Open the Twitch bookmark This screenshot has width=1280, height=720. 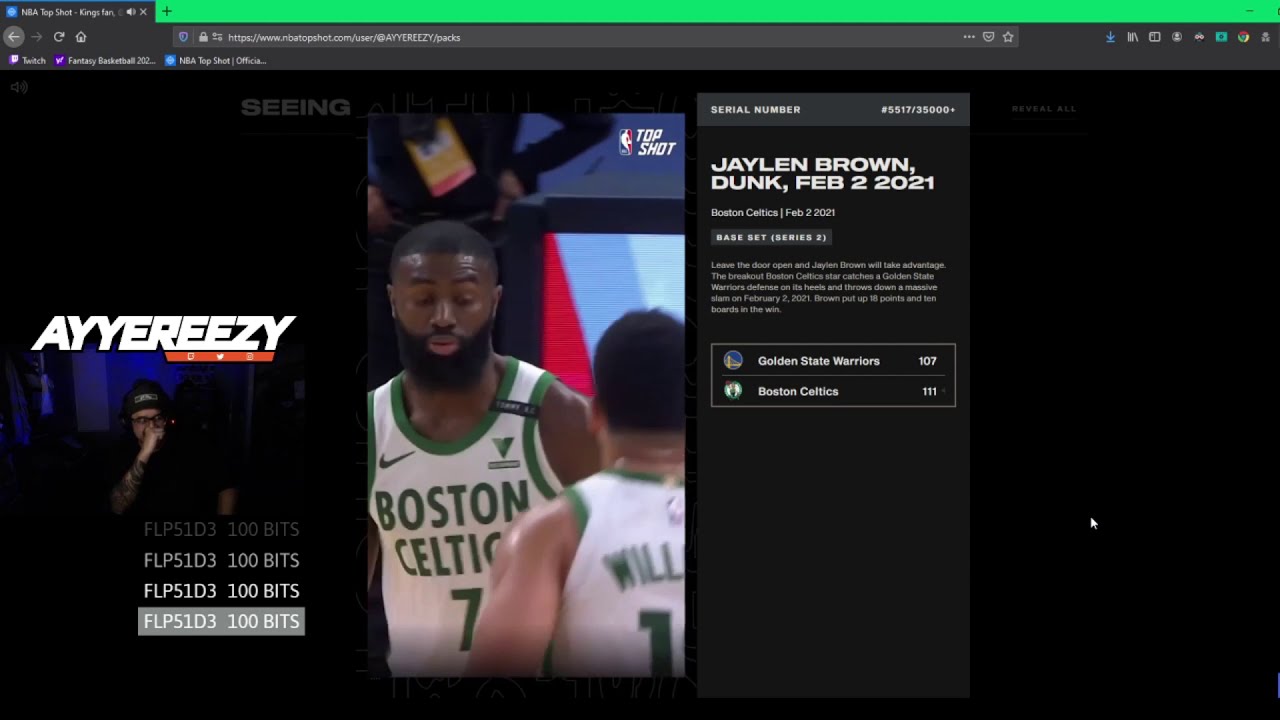point(28,60)
